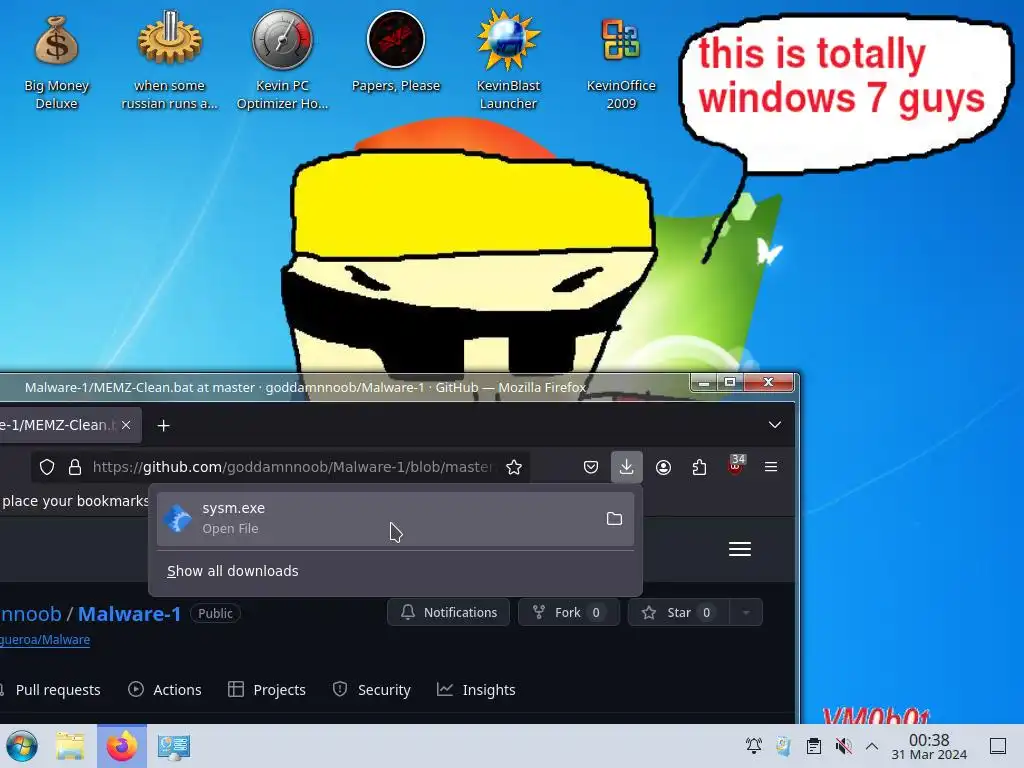The width and height of the screenshot is (1024, 768).
Task: Open a new Firefox tab
Action: pos(163,426)
